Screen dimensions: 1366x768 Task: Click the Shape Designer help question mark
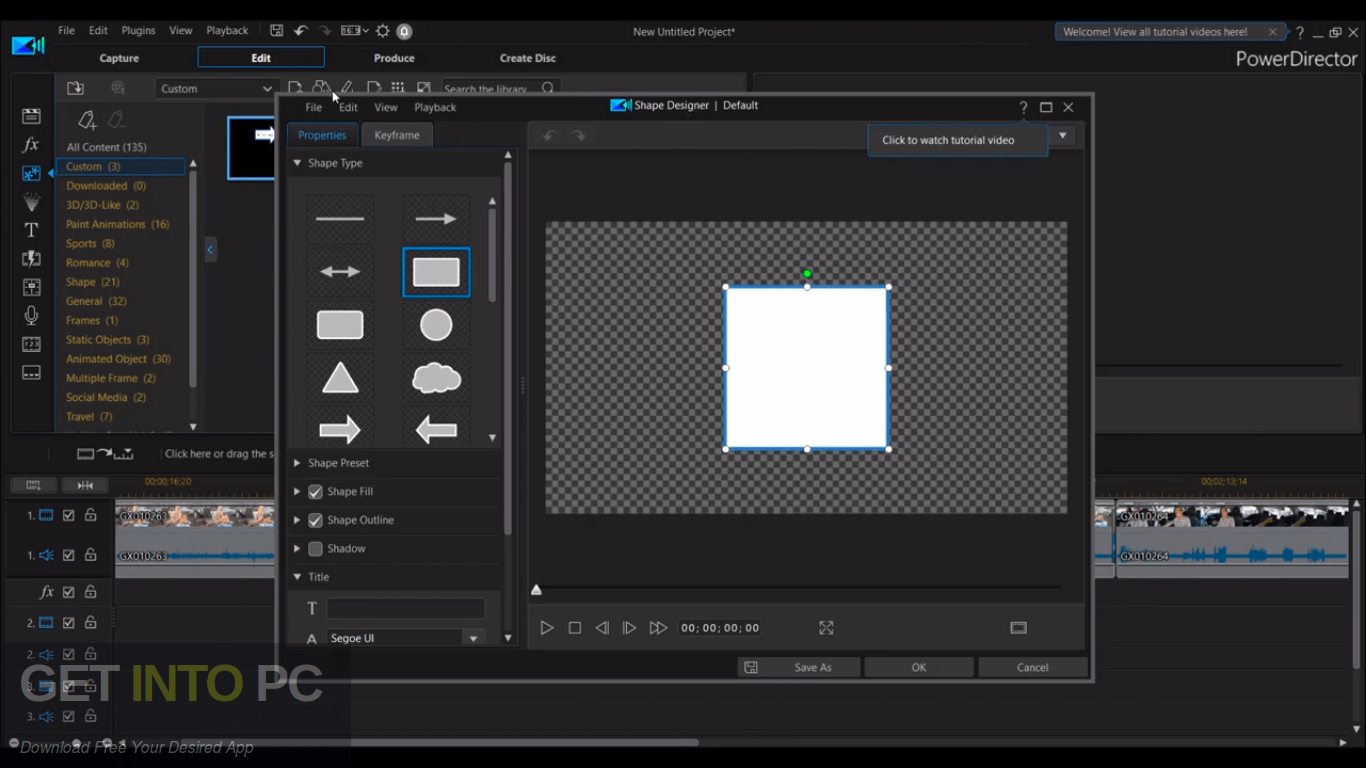[1023, 108]
